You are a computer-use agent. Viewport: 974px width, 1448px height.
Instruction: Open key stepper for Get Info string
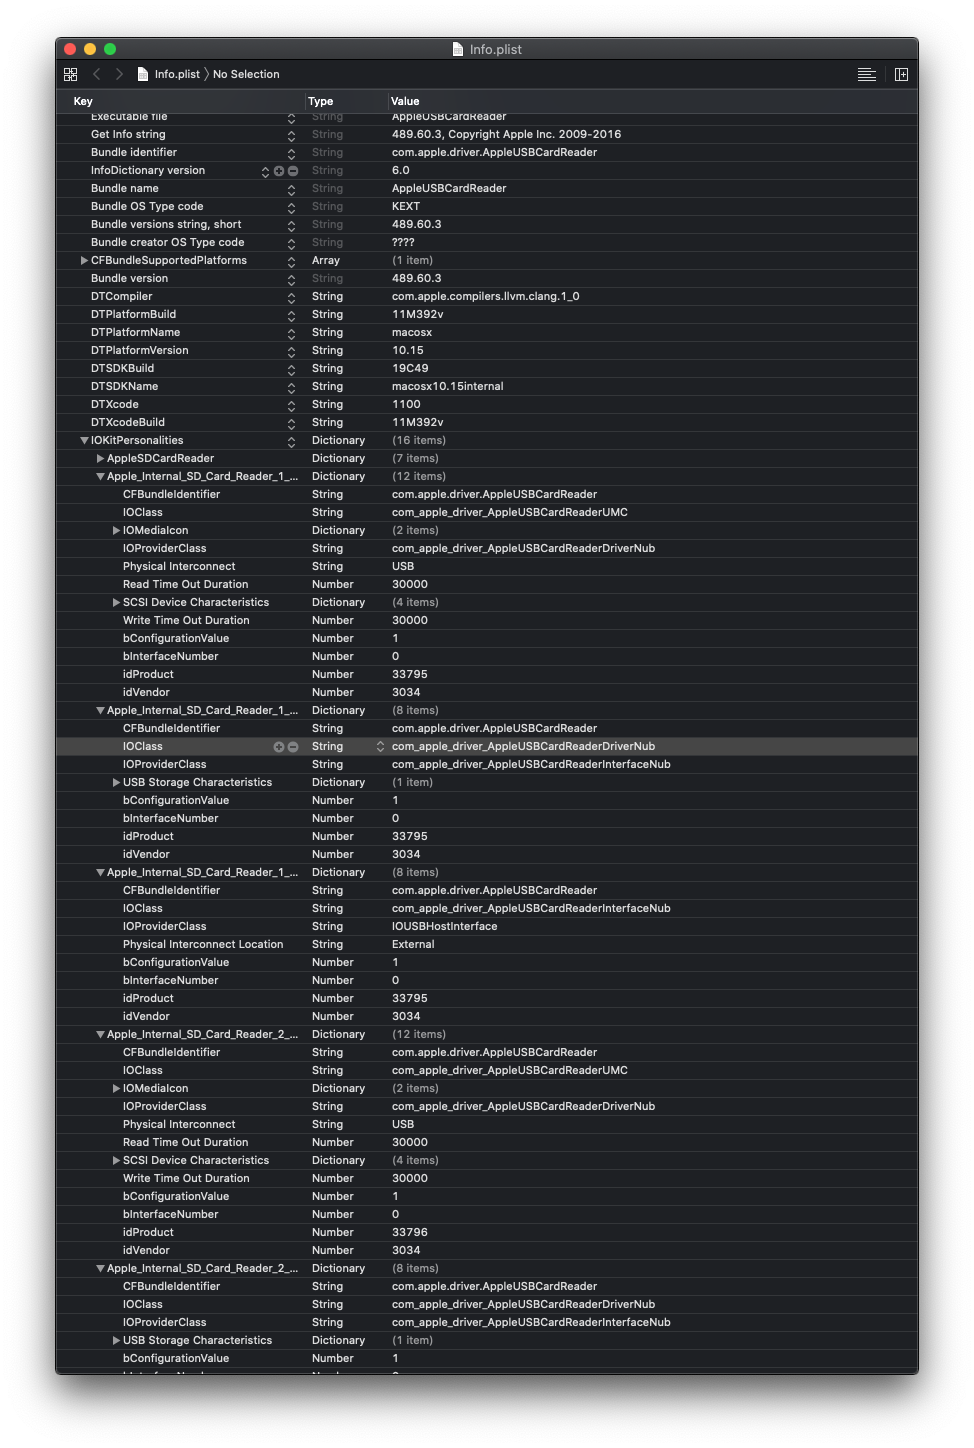(291, 135)
